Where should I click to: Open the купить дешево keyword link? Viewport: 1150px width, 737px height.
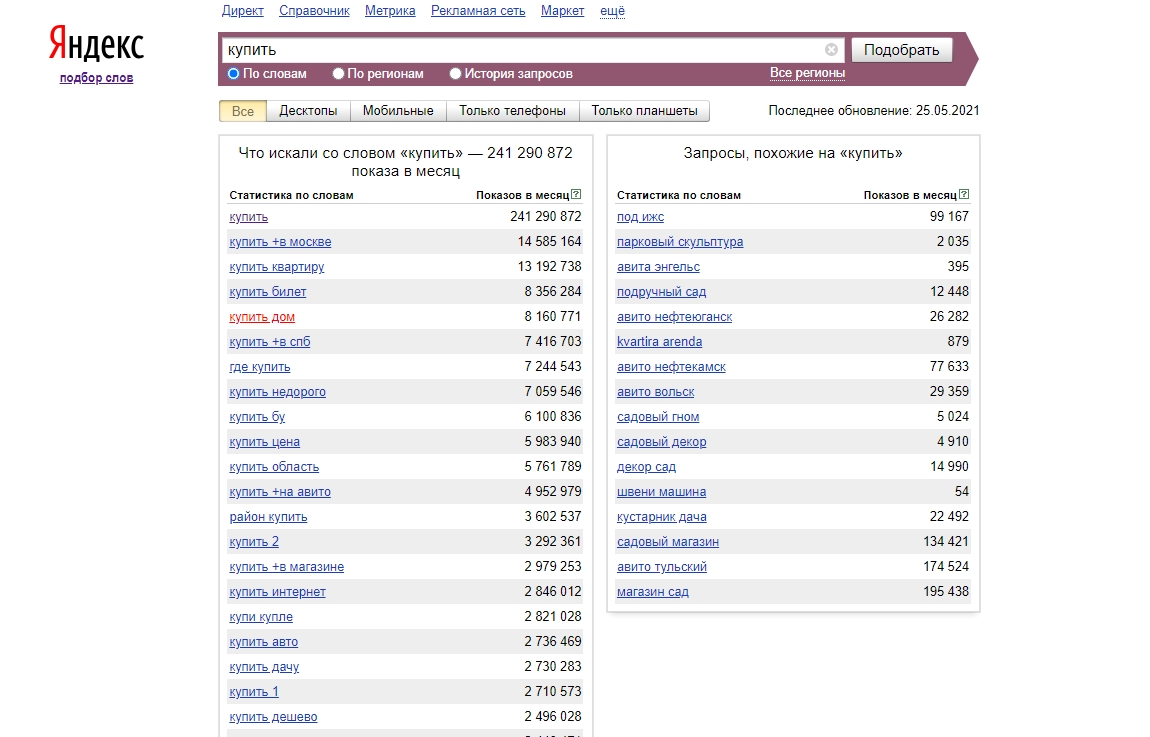273,716
